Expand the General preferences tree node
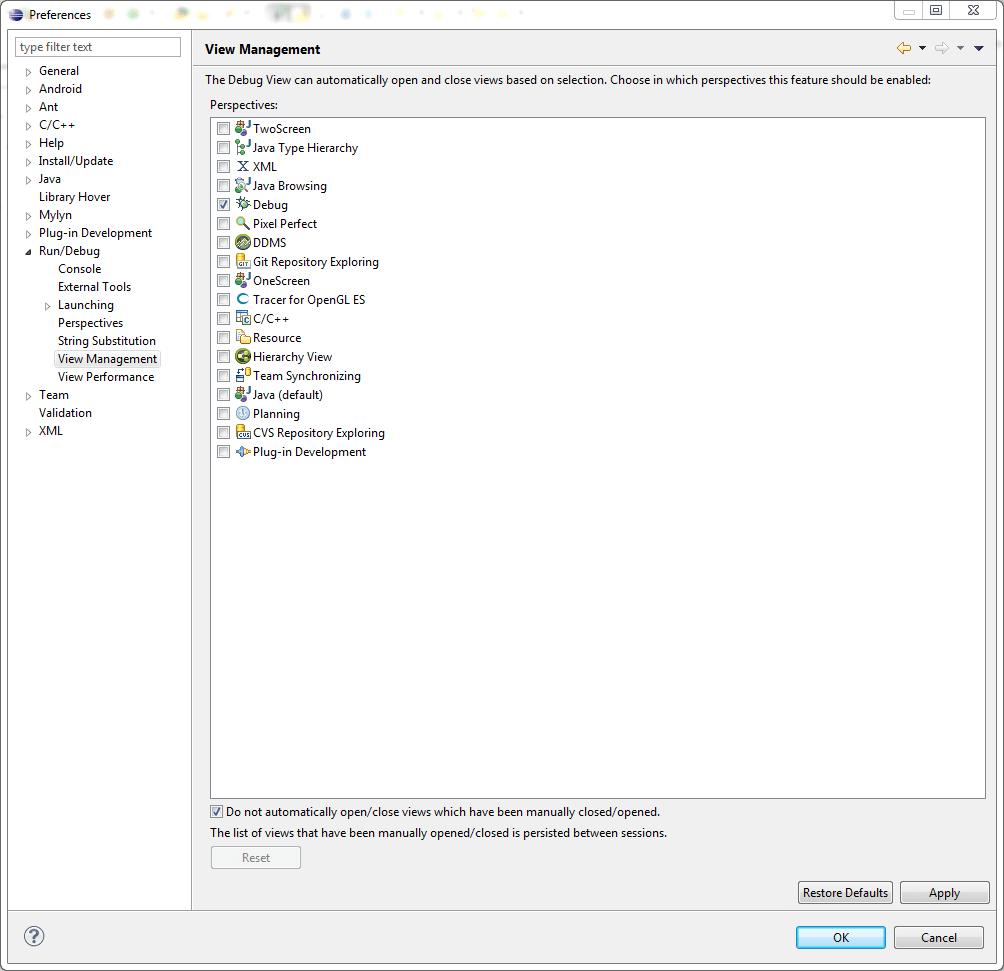 coord(29,72)
